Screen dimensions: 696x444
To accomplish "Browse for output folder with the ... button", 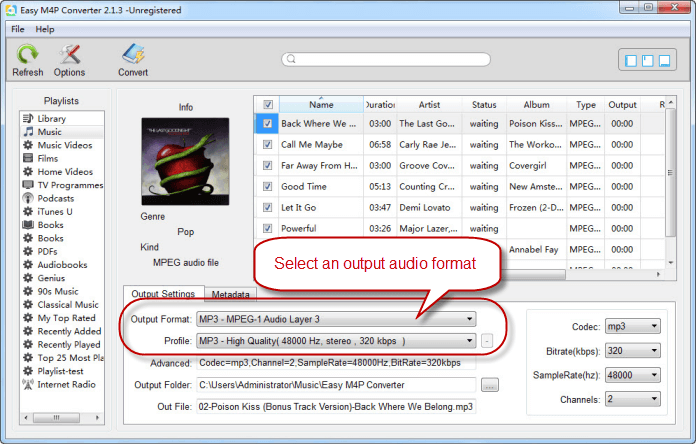I will [x=490, y=385].
